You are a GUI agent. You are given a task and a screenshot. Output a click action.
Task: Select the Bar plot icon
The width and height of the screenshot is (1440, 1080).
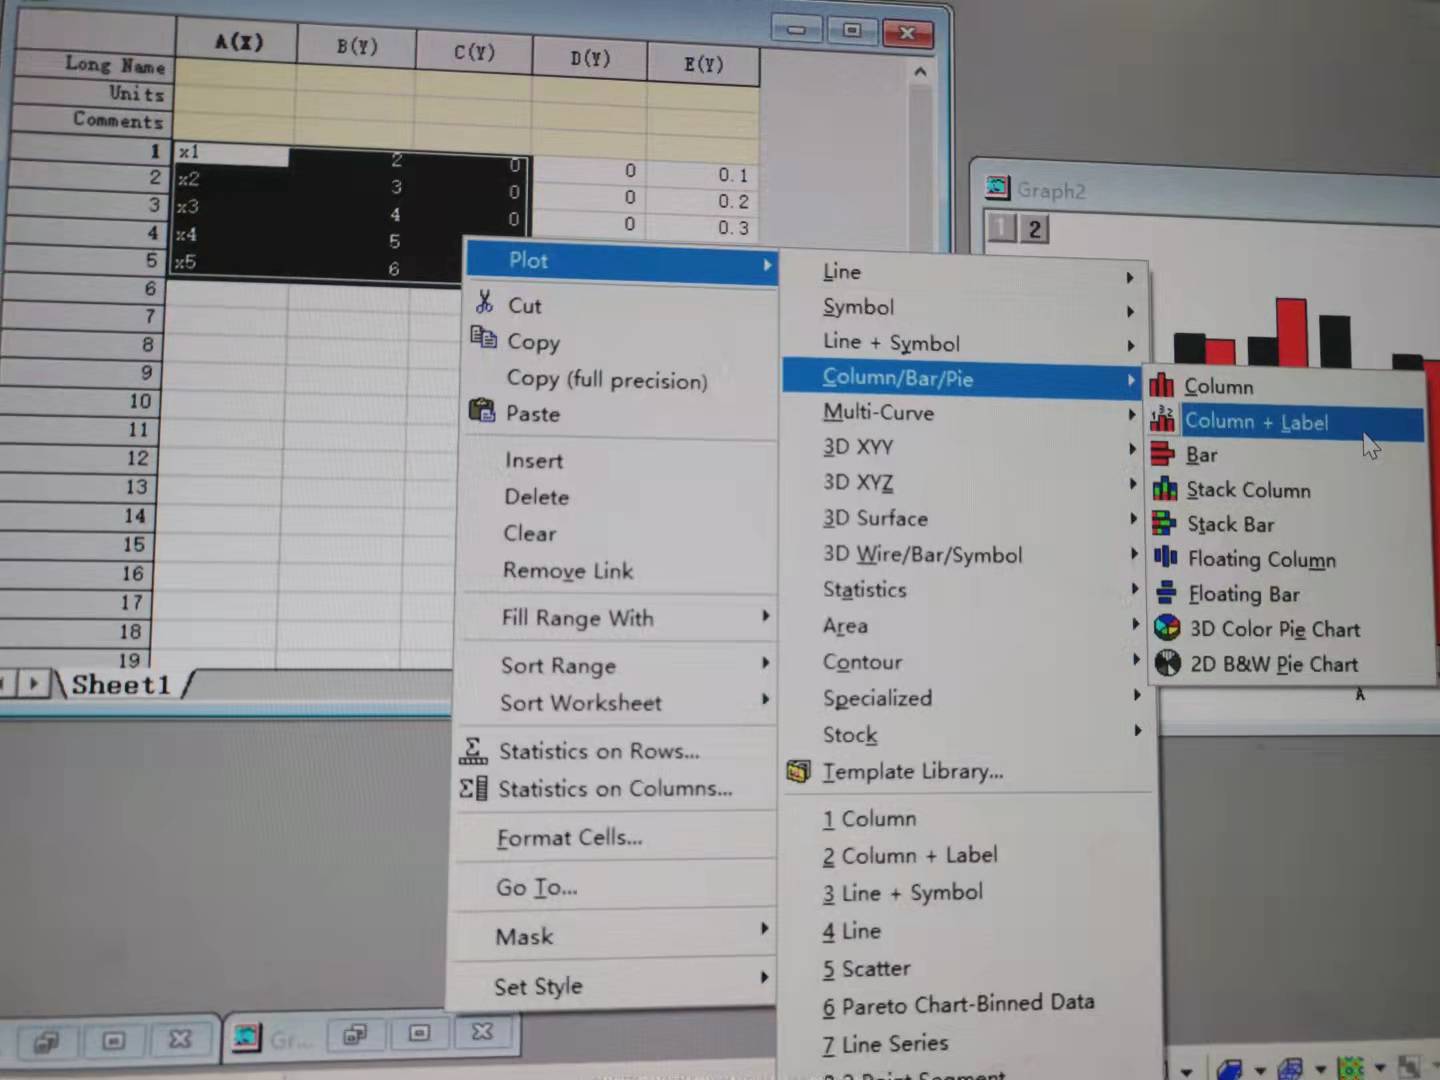[x=1163, y=454]
